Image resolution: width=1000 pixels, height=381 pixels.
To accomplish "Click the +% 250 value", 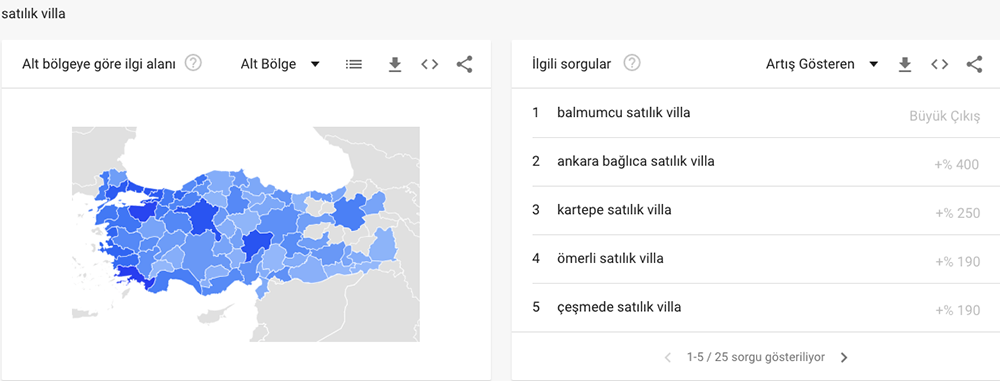I will pos(957,213).
